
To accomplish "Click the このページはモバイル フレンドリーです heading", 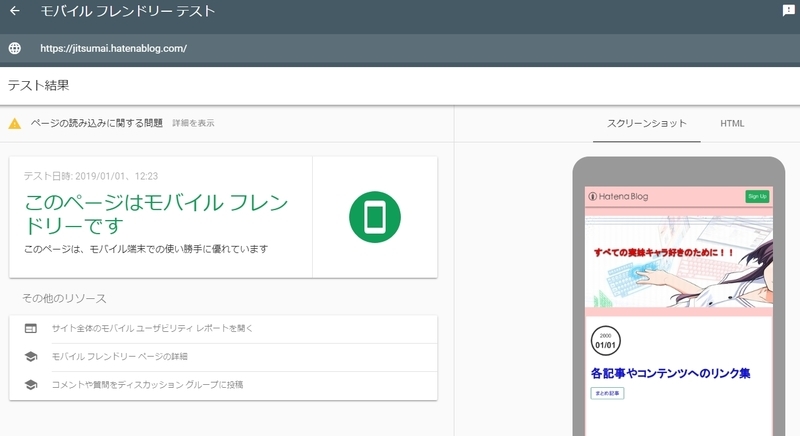I will coord(157,214).
